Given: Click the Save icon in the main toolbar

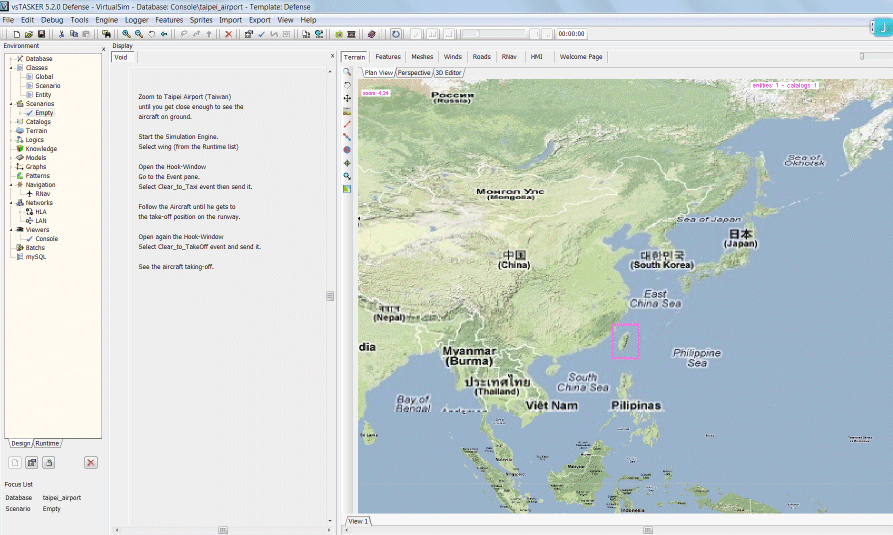Looking at the screenshot, I should click(x=41, y=34).
